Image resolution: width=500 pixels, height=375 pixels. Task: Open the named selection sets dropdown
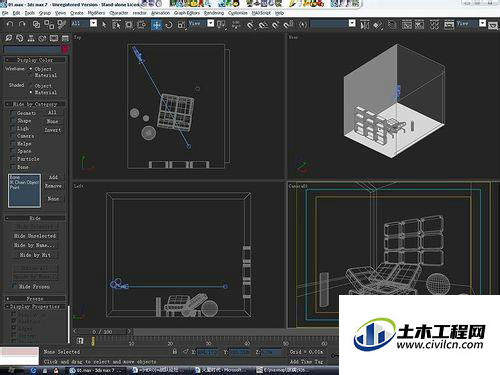[x=352, y=23]
